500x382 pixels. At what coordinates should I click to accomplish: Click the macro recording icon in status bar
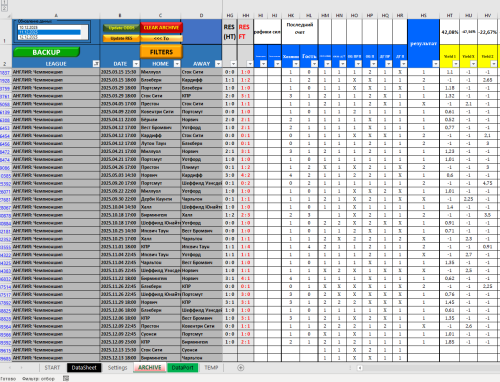point(66,378)
